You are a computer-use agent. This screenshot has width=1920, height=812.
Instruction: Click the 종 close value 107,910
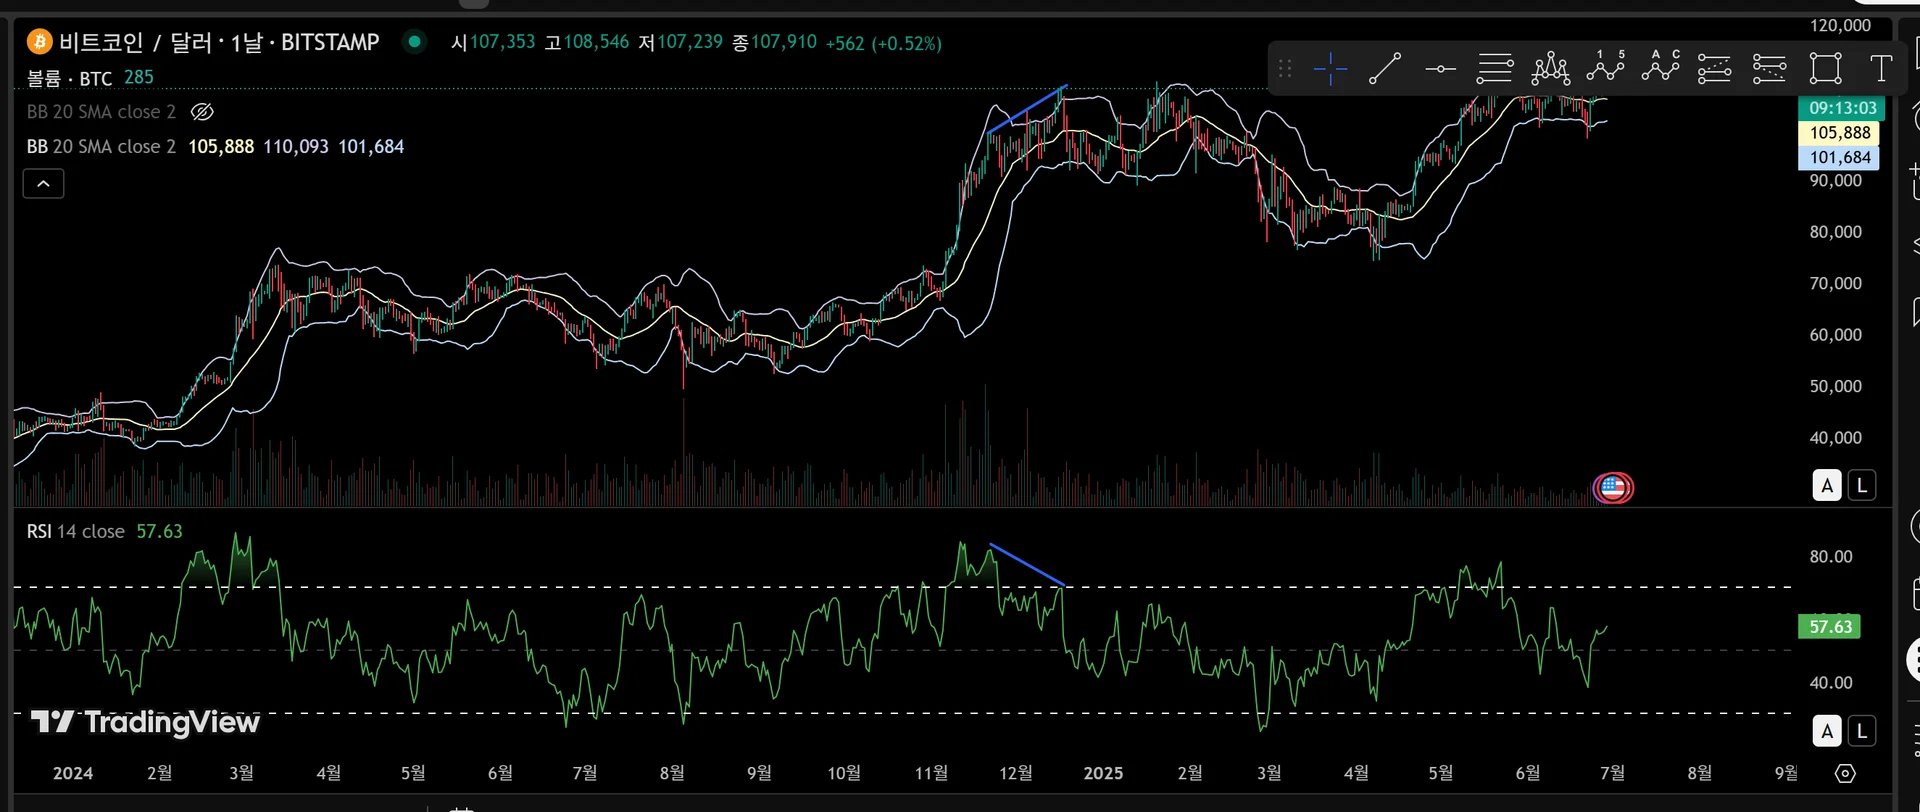point(784,42)
